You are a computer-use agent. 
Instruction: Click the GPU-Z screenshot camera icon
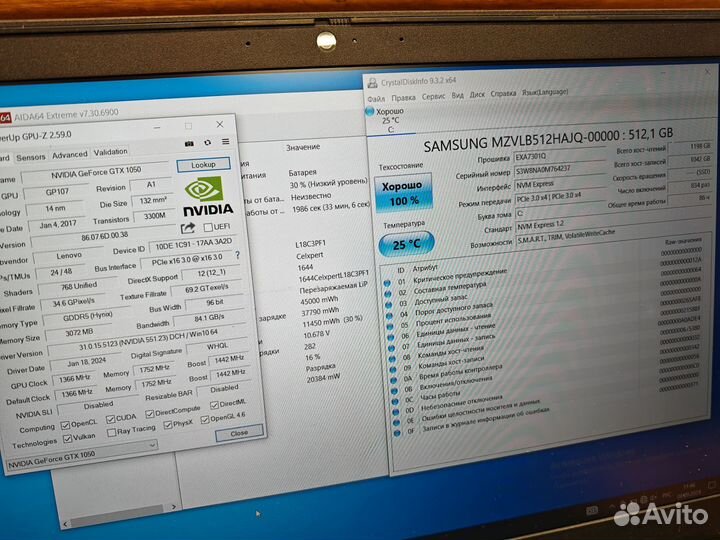tap(189, 144)
